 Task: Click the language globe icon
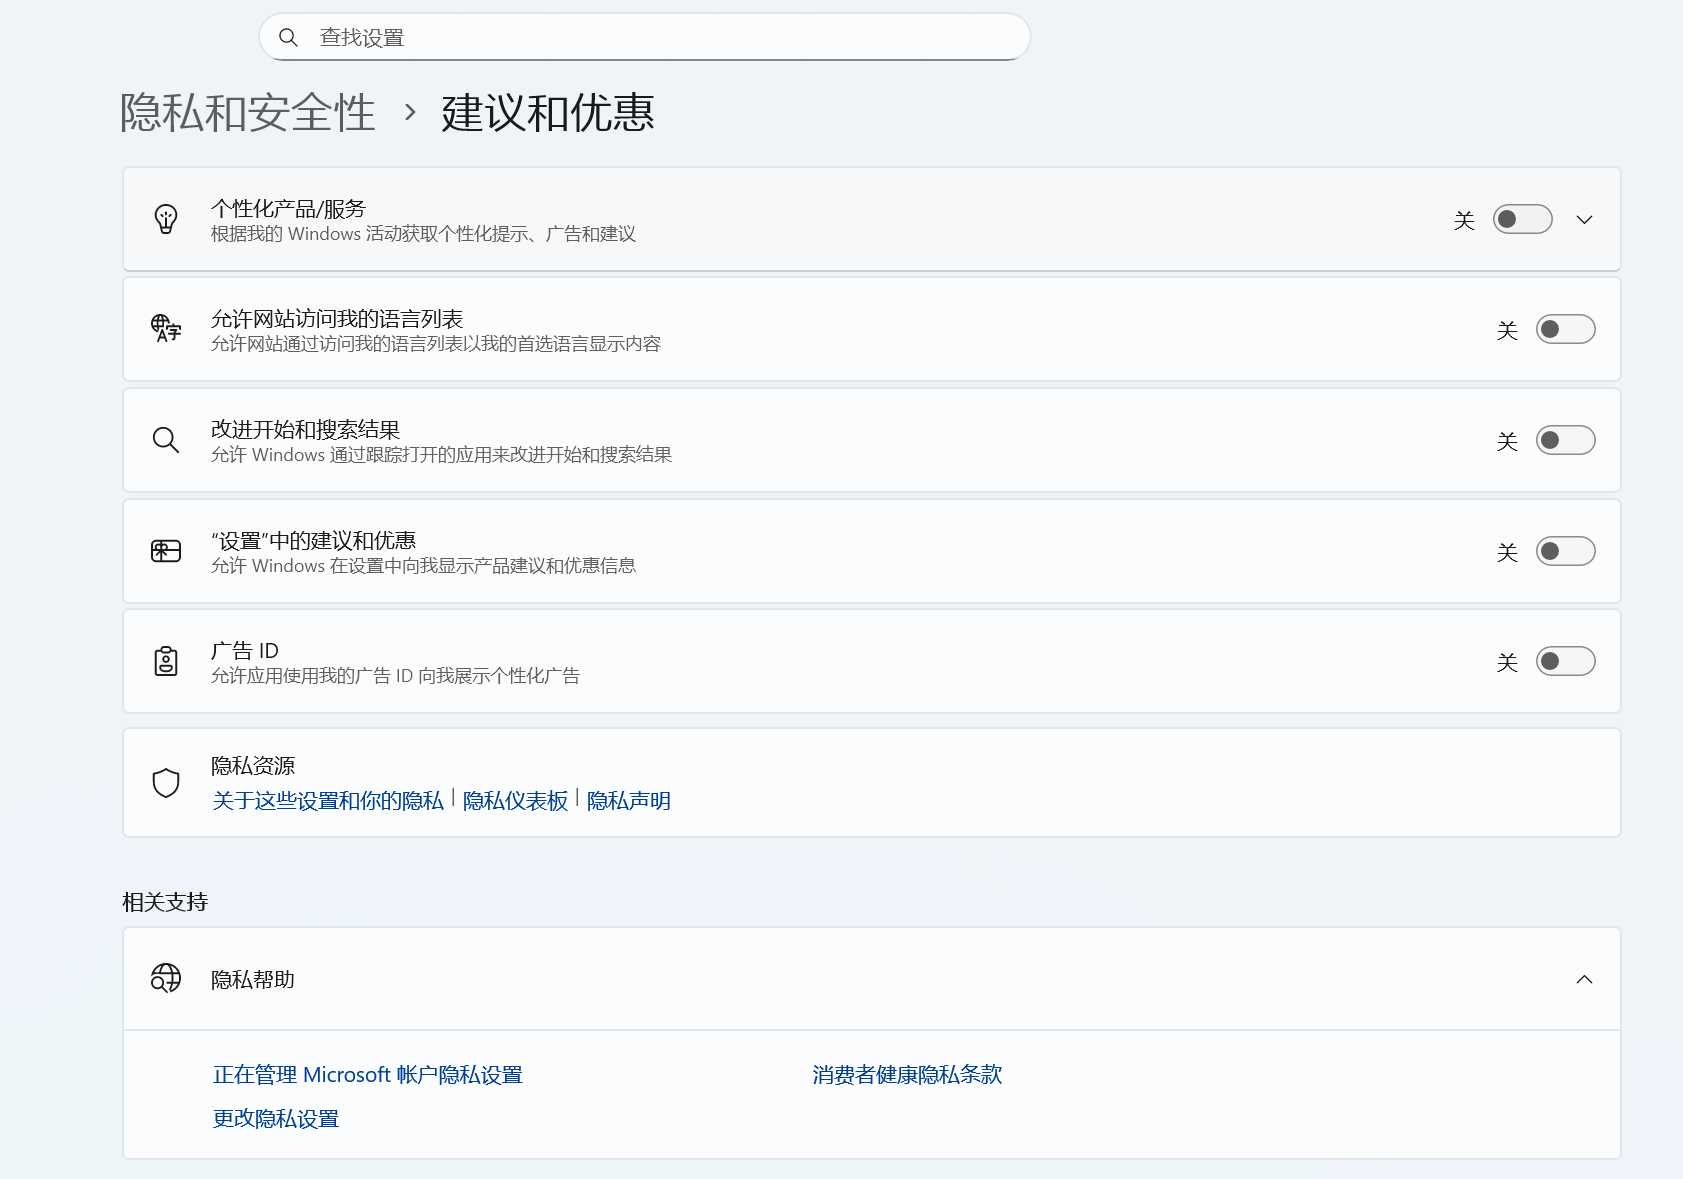coord(166,329)
